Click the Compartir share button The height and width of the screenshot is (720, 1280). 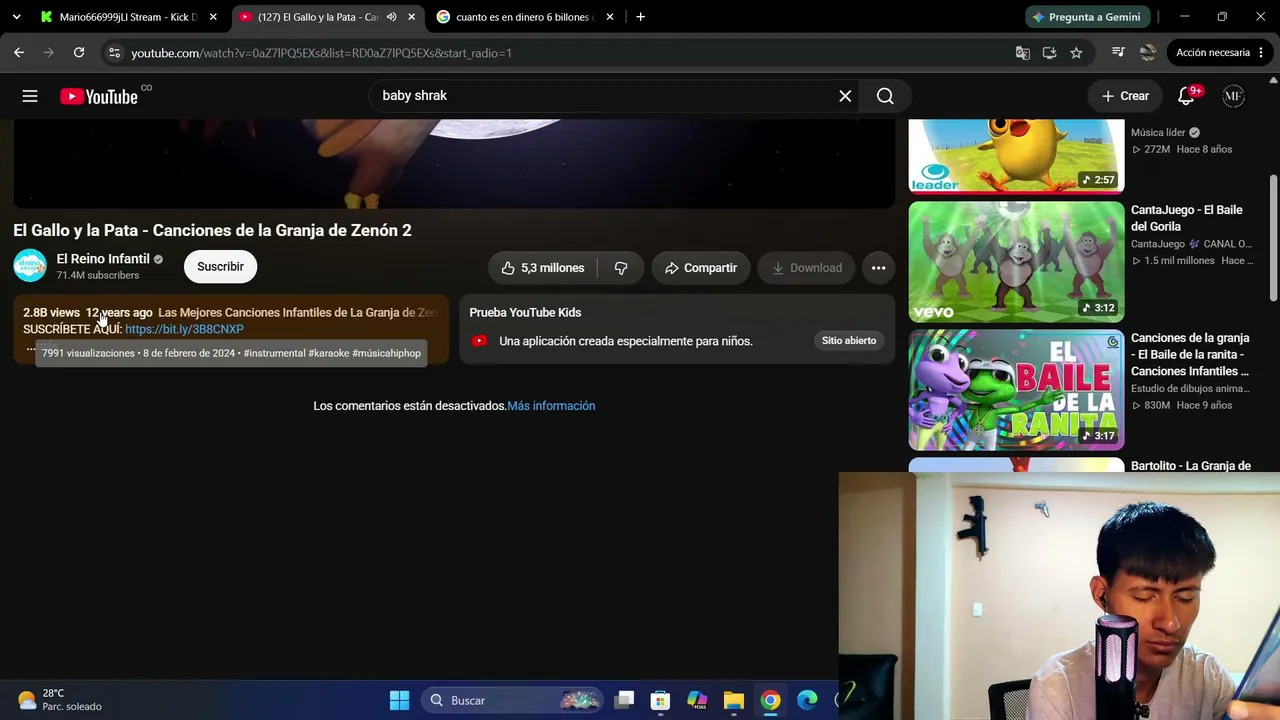coord(700,268)
